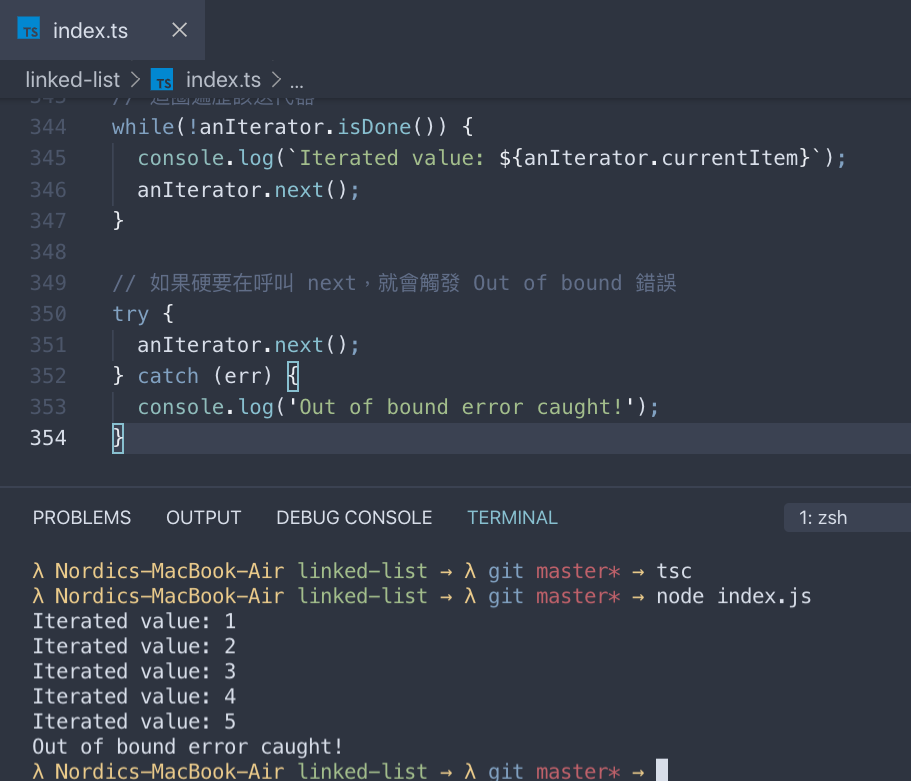Click index.ts in the breadcrumb path
Image resolution: width=911 pixels, height=781 pixels.
click(223, 80)
